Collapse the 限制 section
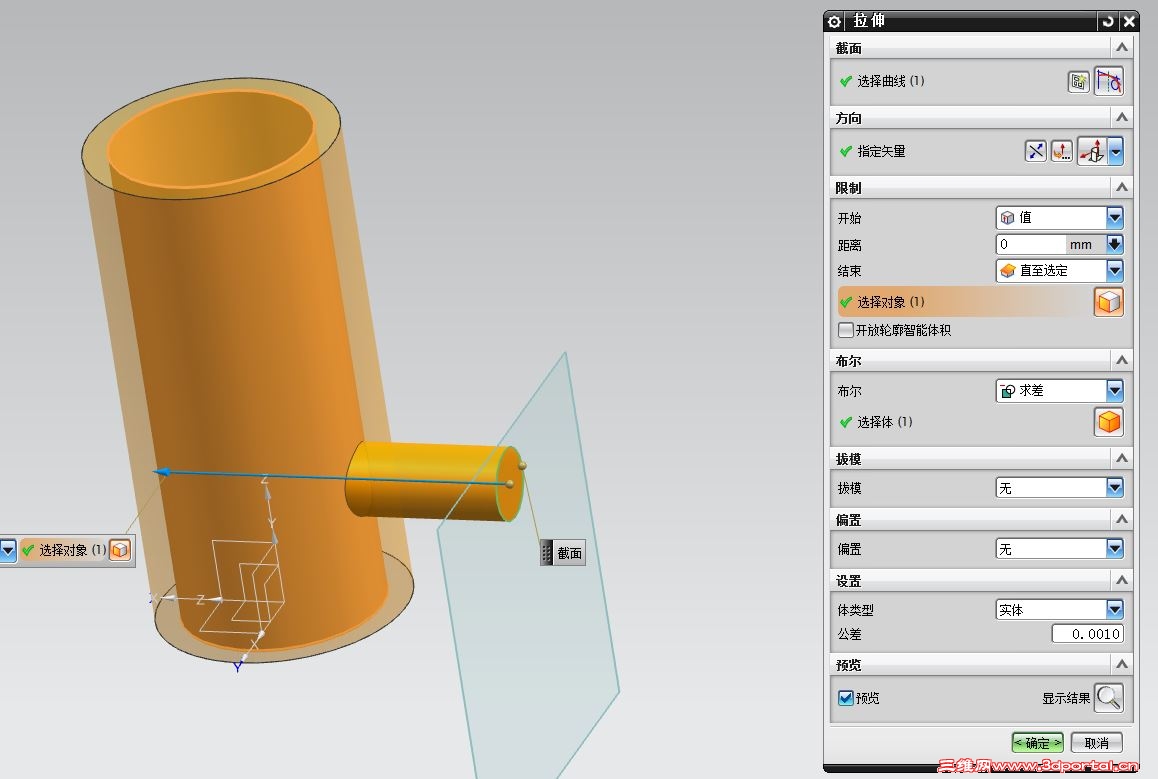Screen dimensions: 1158x779 coord(1122,188)
